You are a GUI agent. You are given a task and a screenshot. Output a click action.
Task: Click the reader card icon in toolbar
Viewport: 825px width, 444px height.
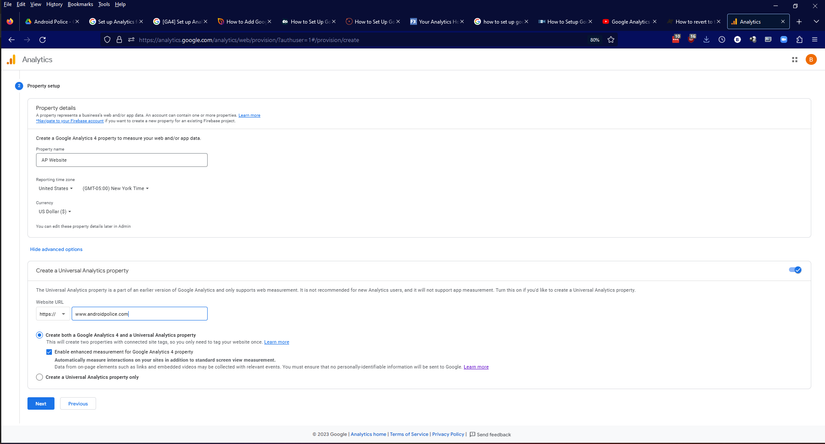tap(768, 39)
